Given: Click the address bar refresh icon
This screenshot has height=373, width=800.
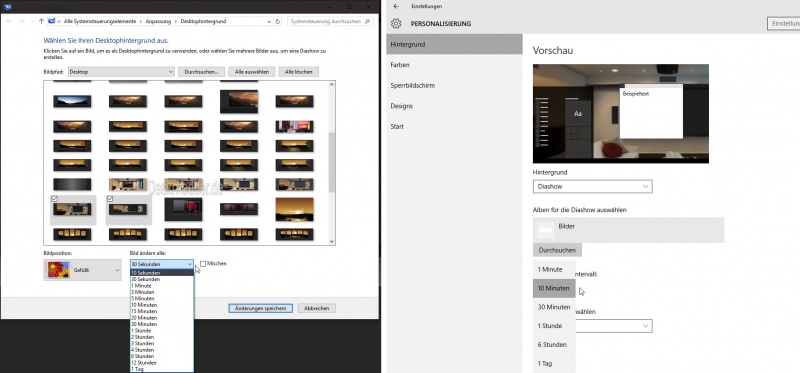Looking at the screenshot, I should [278, 21].
